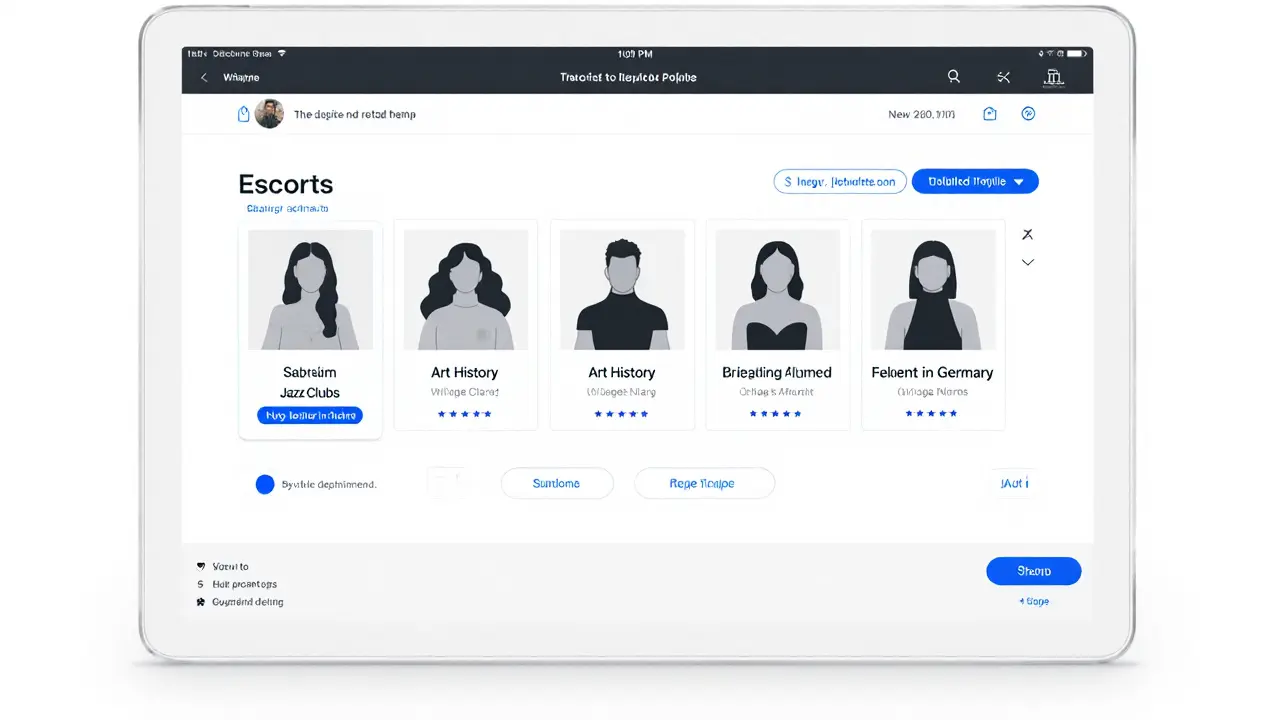Select the "Rege" pill tab
Screen dimensions: 1280x720
[703, 483]
